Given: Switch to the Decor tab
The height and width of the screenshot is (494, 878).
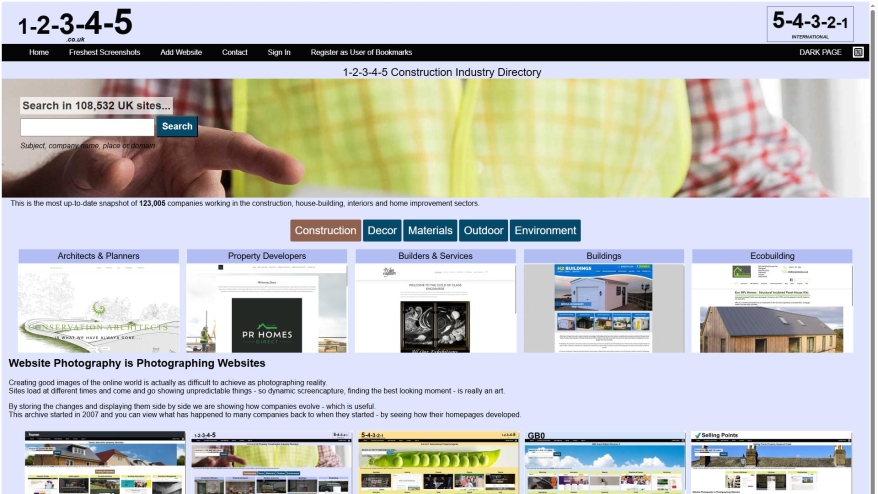Looking at the screenshot, I should [x=382, y=231].
